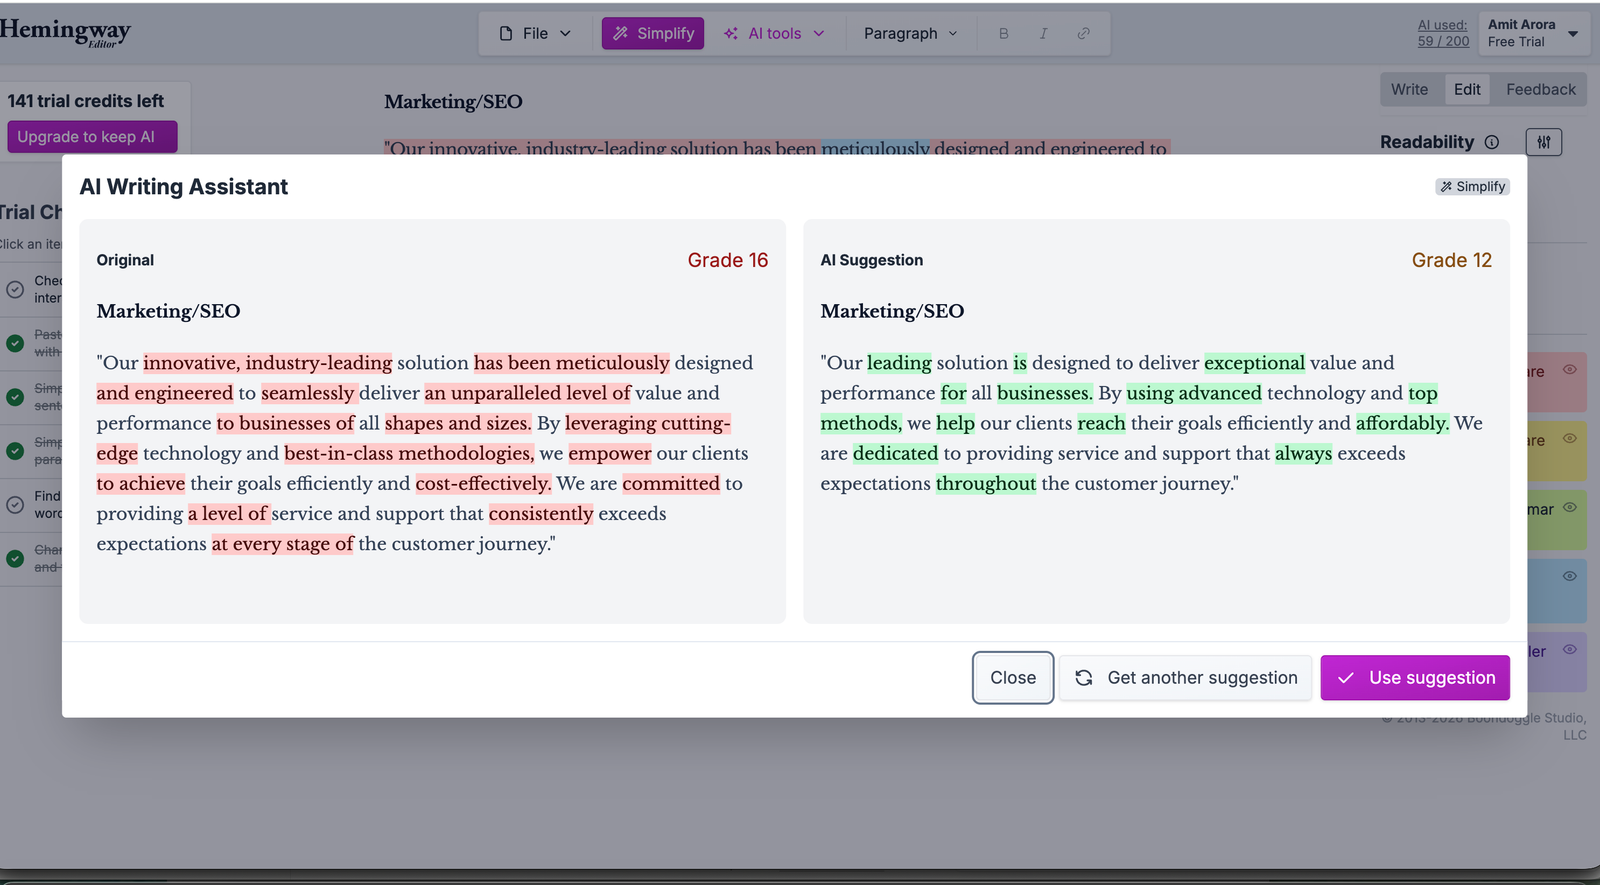
Task: Click Upgrade to keep AI button
Action: pos(92,137)
